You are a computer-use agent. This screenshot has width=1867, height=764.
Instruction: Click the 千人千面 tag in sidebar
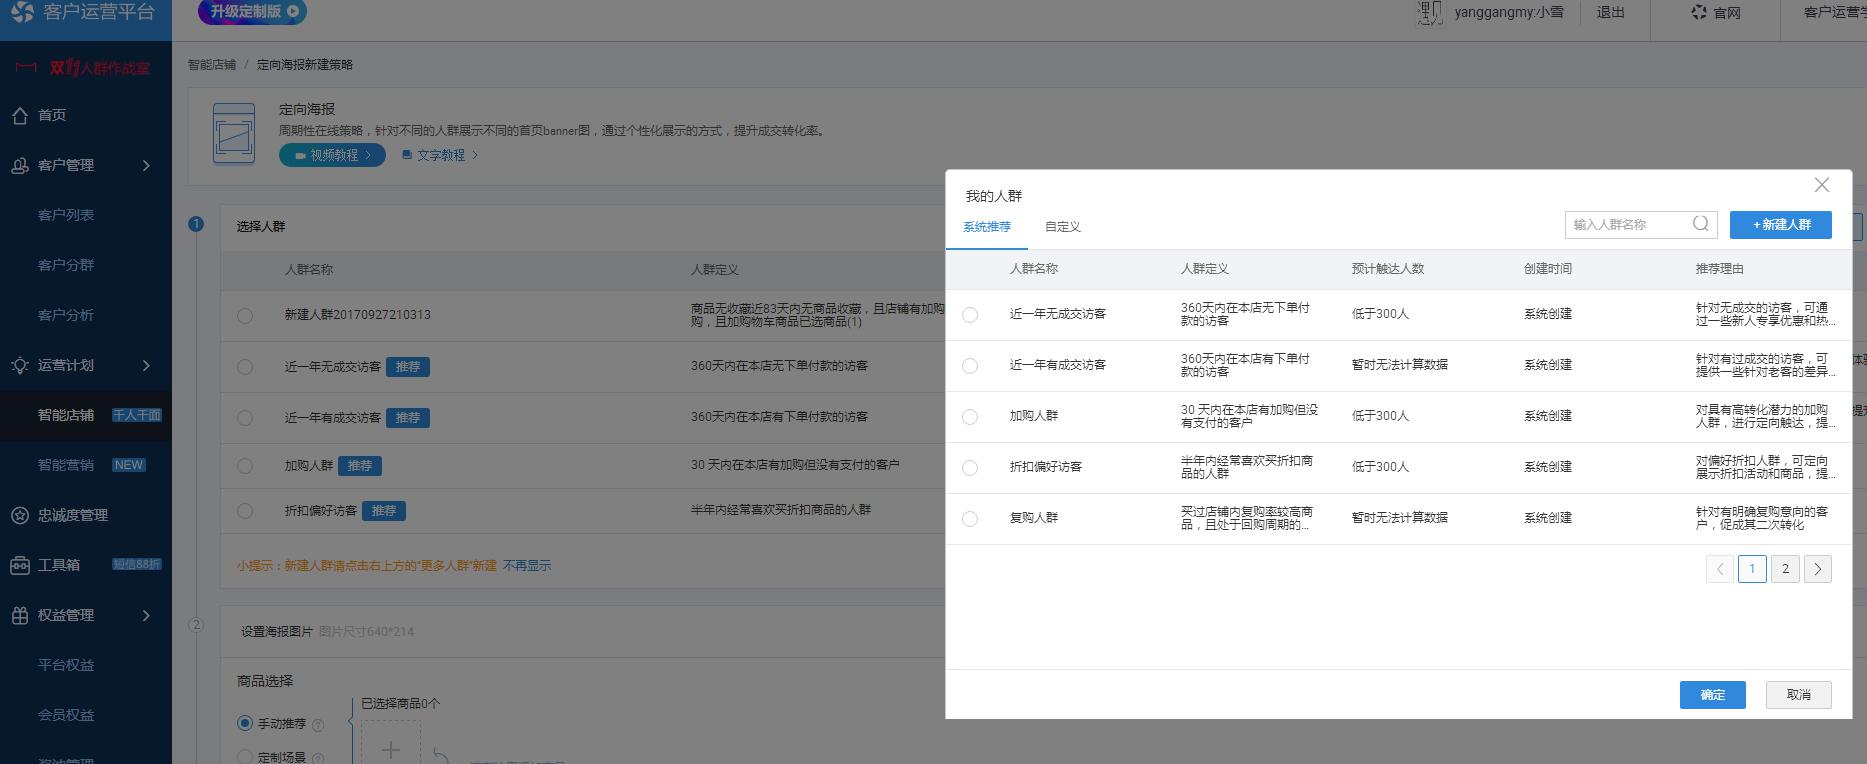[137, 415]
